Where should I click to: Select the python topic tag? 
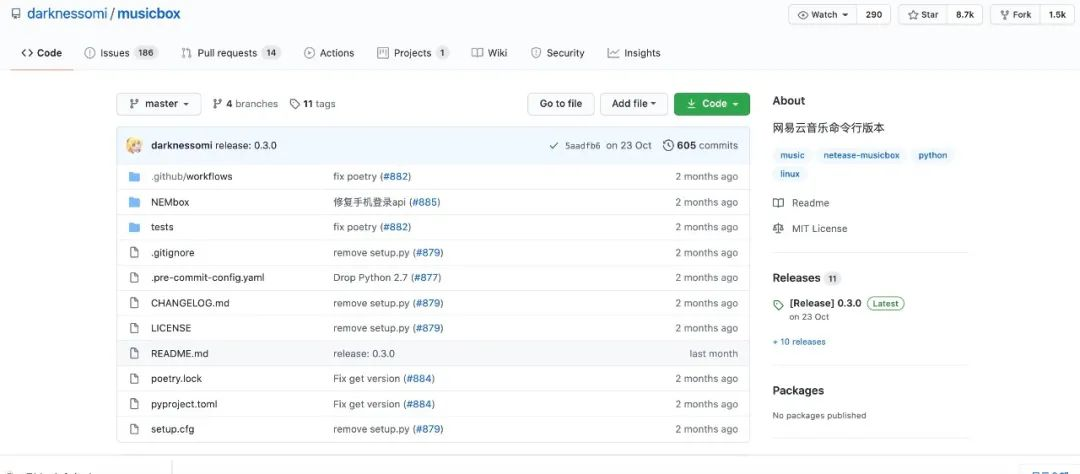tap(933, 155)
